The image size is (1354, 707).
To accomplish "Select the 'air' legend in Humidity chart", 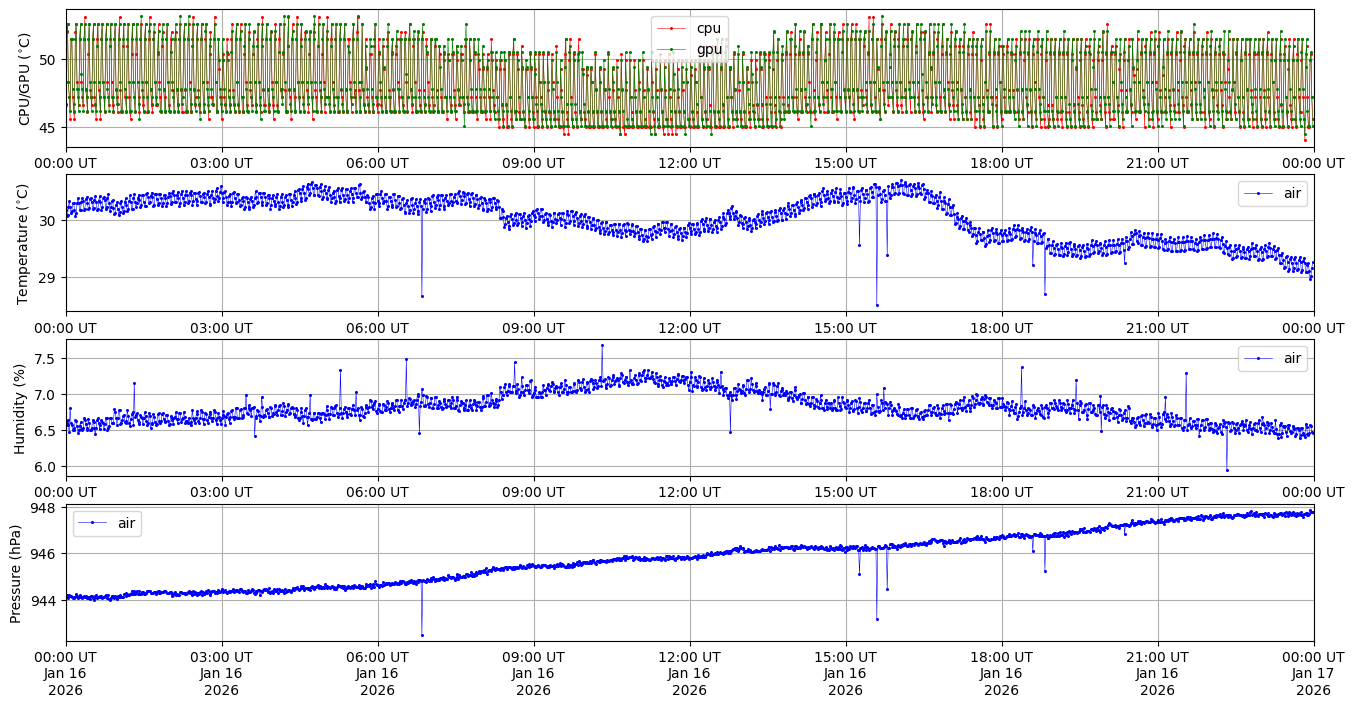I will (x=1293, y=358).
